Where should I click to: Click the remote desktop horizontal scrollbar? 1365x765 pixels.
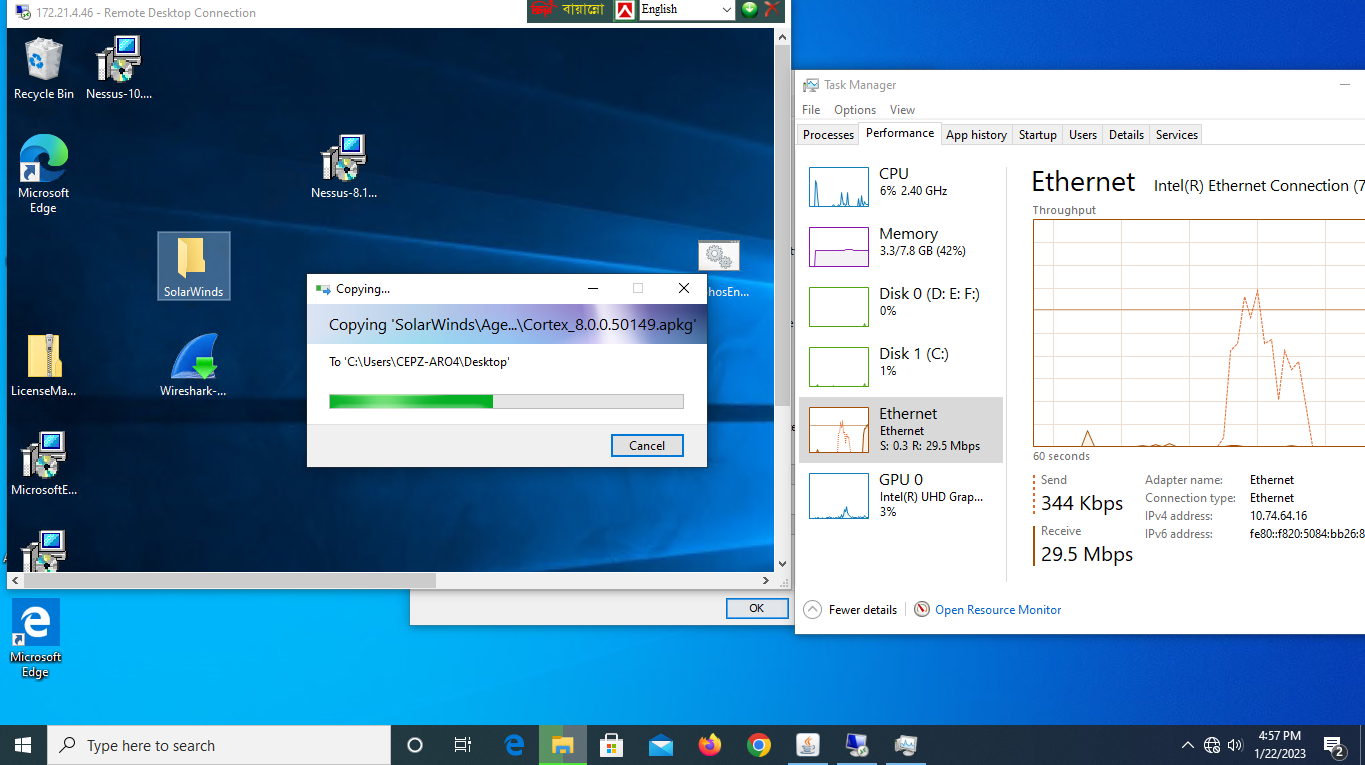point(229,581)
